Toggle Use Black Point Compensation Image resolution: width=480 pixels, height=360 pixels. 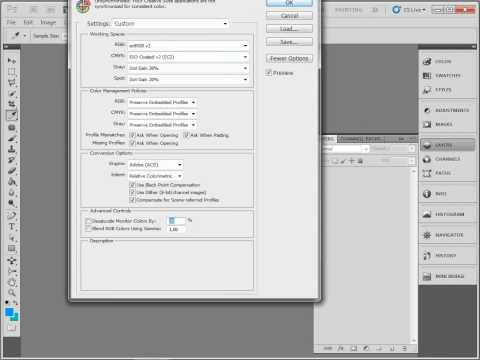pyautogui.click(x=132, y=185)
